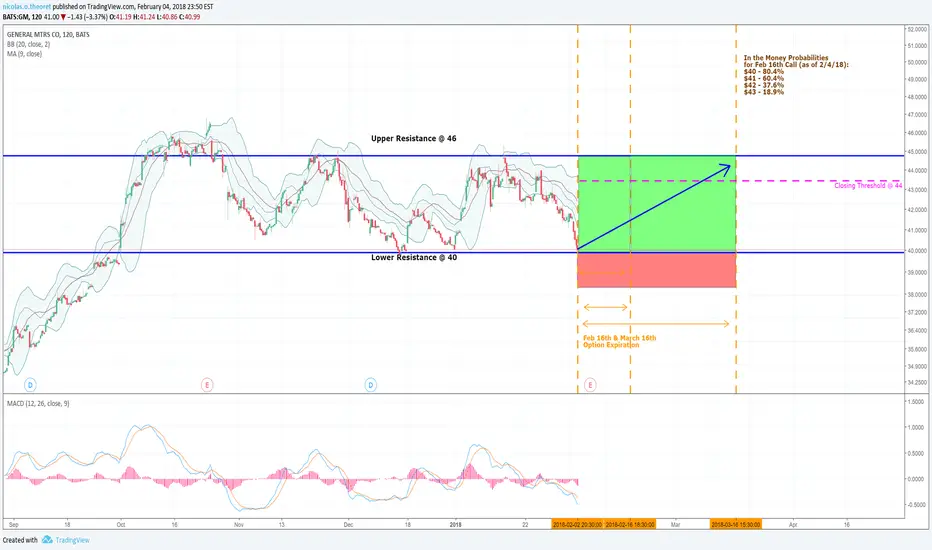Click the 2018-02-16 18:30:00 date marker

(630, 524)
